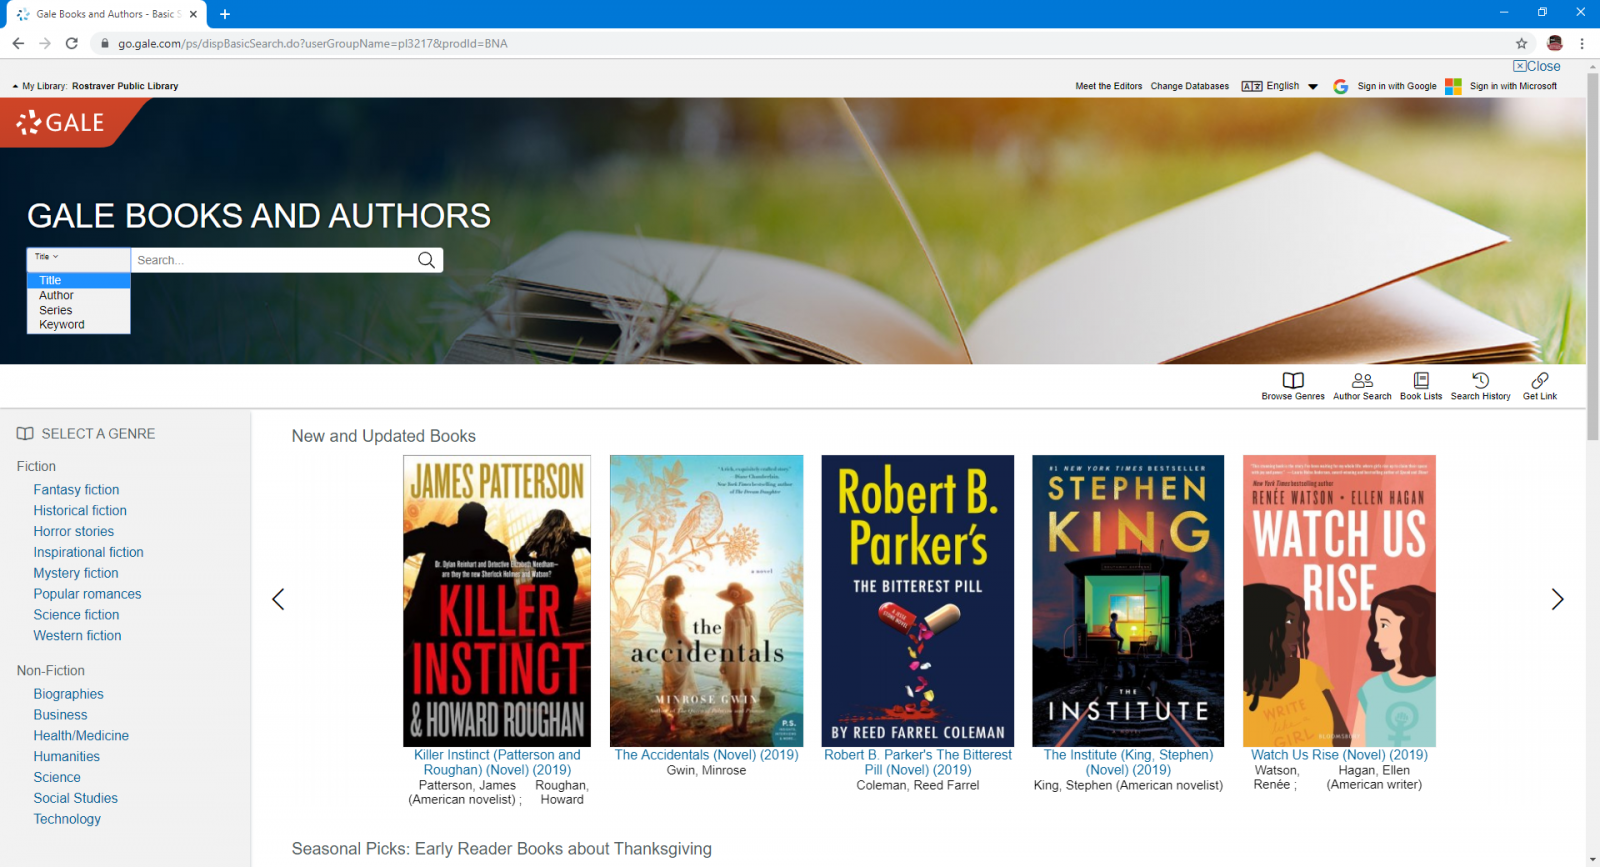This screenshot has width=1600, height=867.
Task: Reload the page in browser
Action: click(72, 43)
